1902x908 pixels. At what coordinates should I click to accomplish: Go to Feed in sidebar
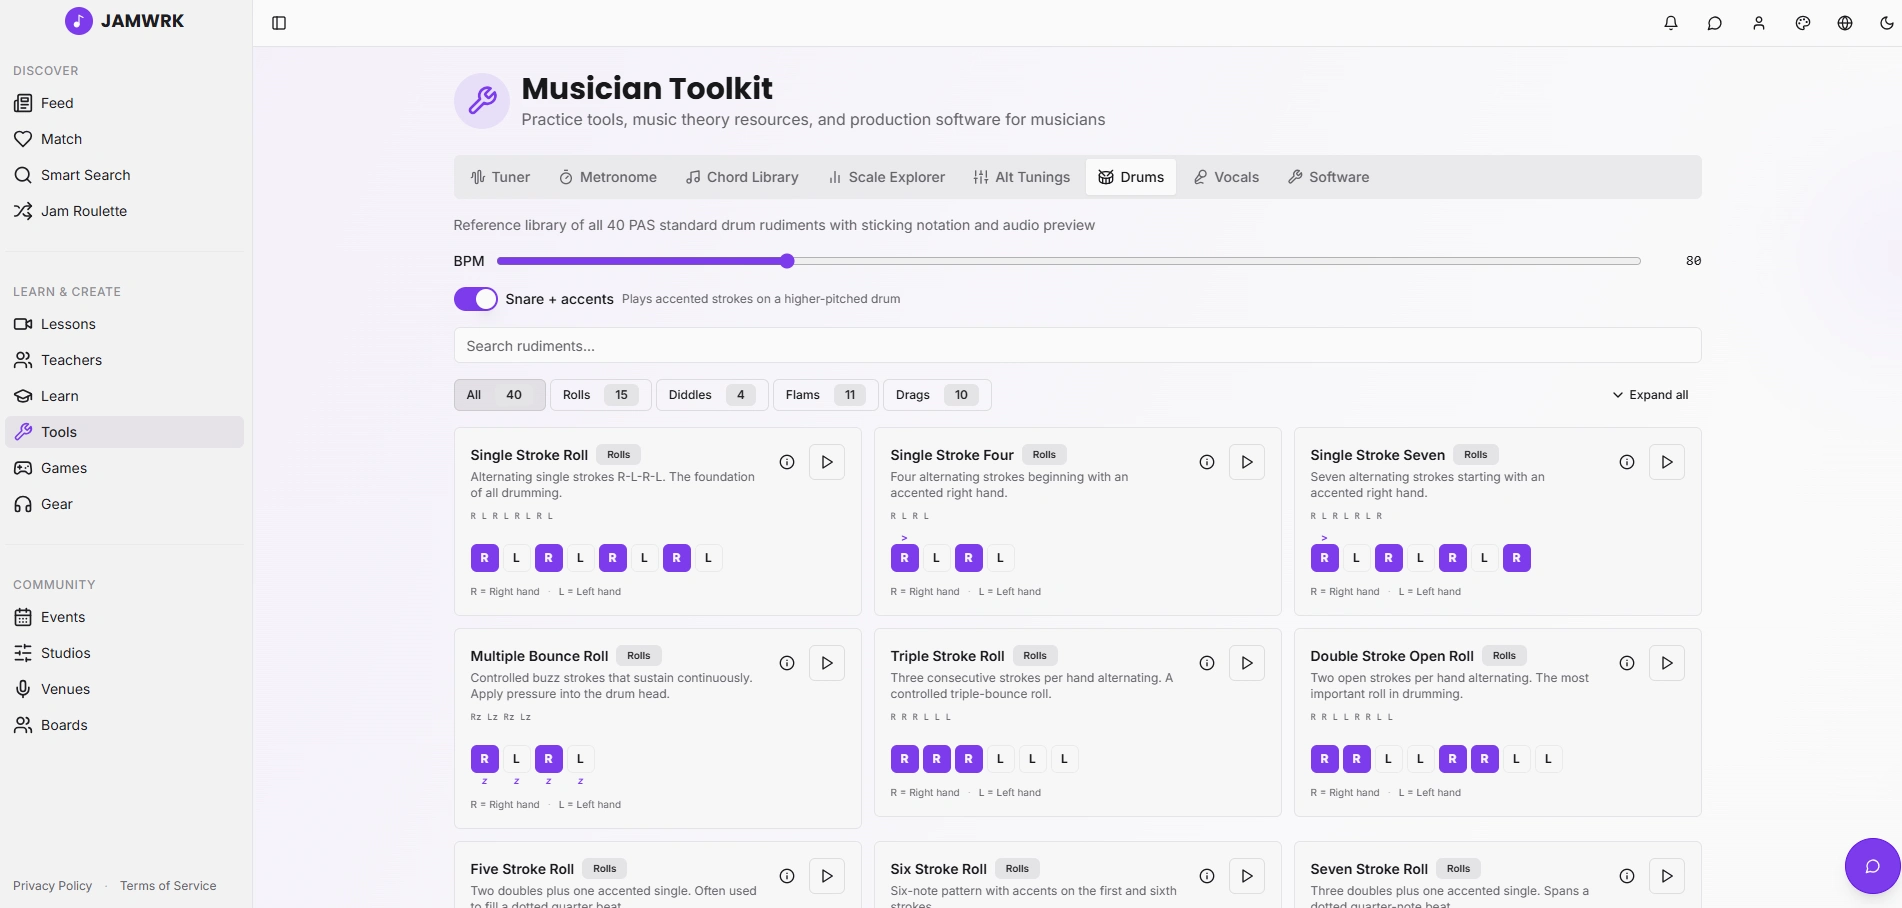(x=125, y=103)
